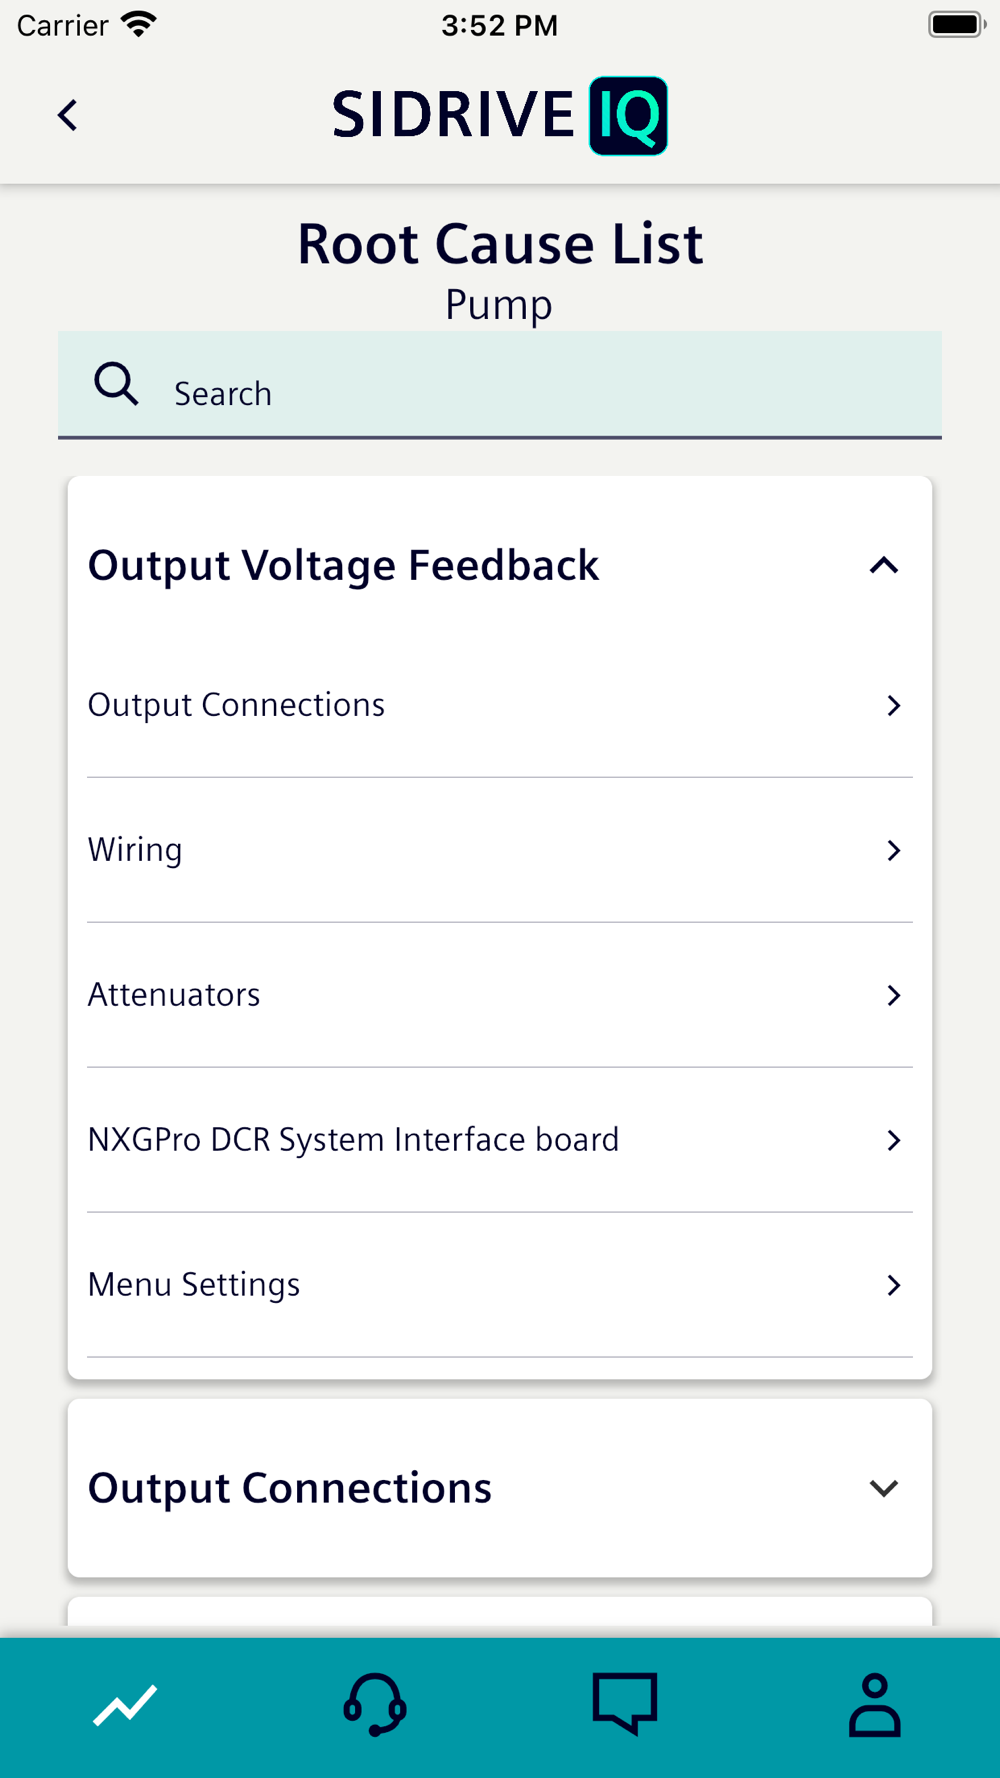
Task: Tap the Menu Settings arrow chevron
Action: [x=894, y=1285]
